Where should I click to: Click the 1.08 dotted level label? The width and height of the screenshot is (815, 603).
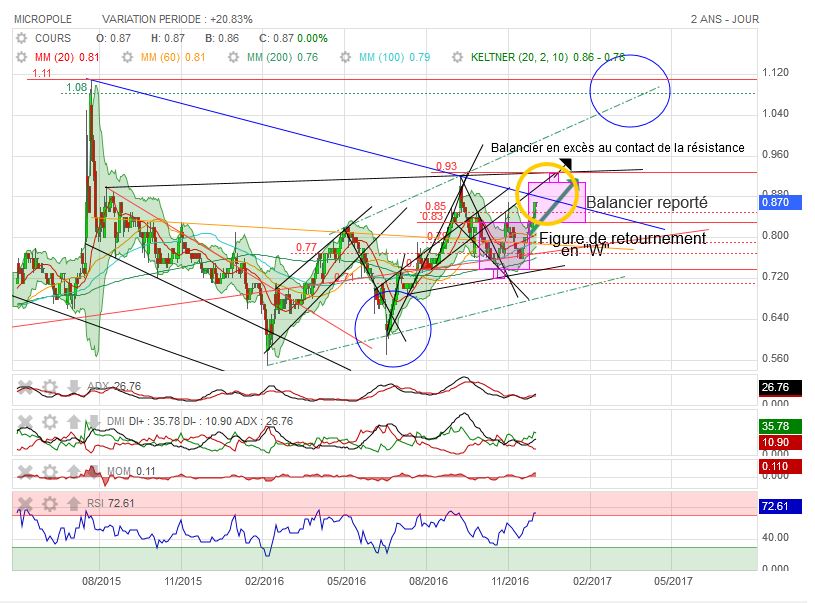pos(77,87)
